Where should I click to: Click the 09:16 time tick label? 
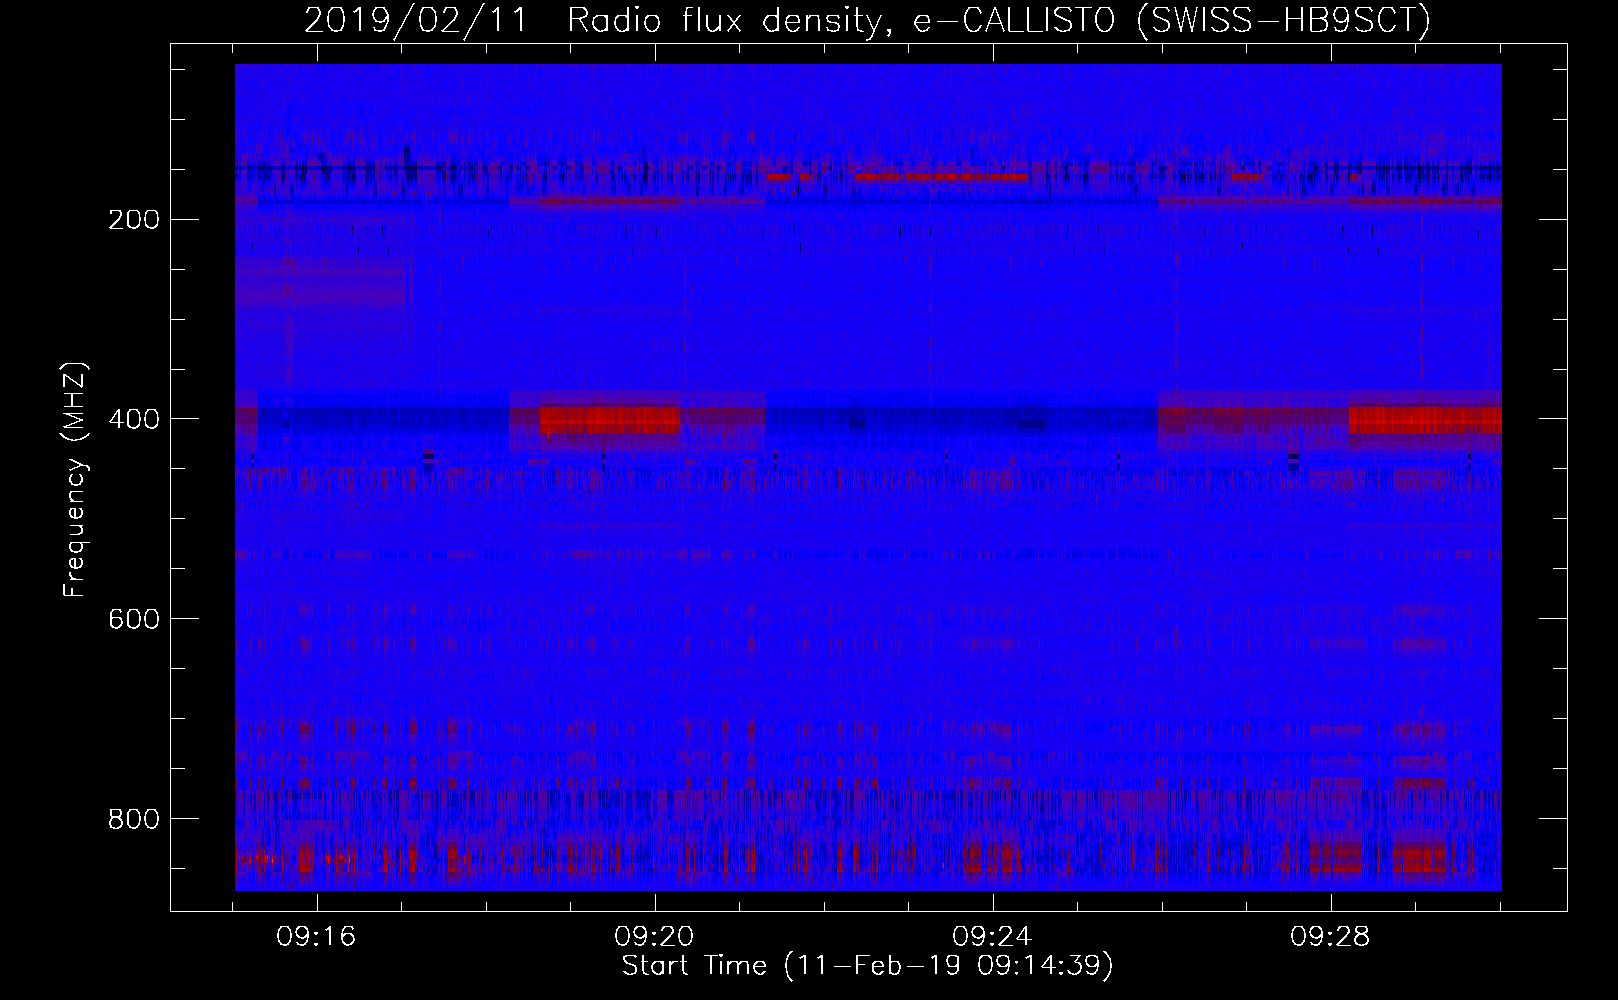(x=317, y=937)
